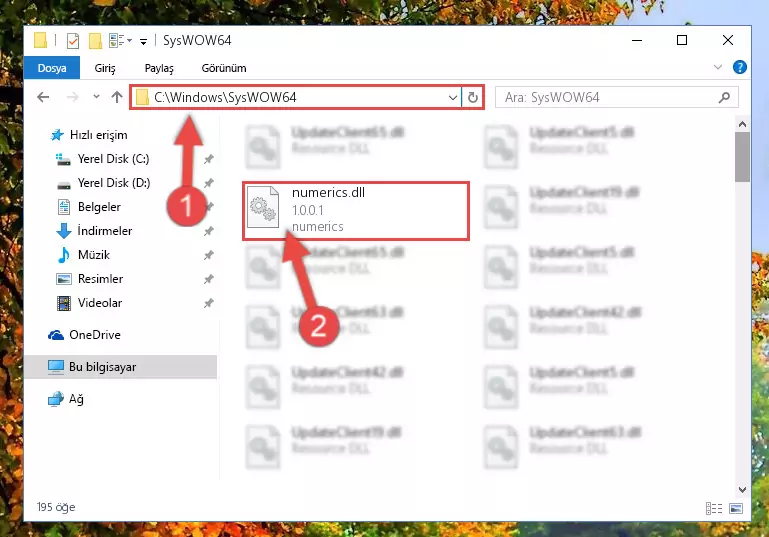The height and width of the screenshot is (537, 769).
Task: Click the Ağ network icon
Action: (x=56, y=399)
